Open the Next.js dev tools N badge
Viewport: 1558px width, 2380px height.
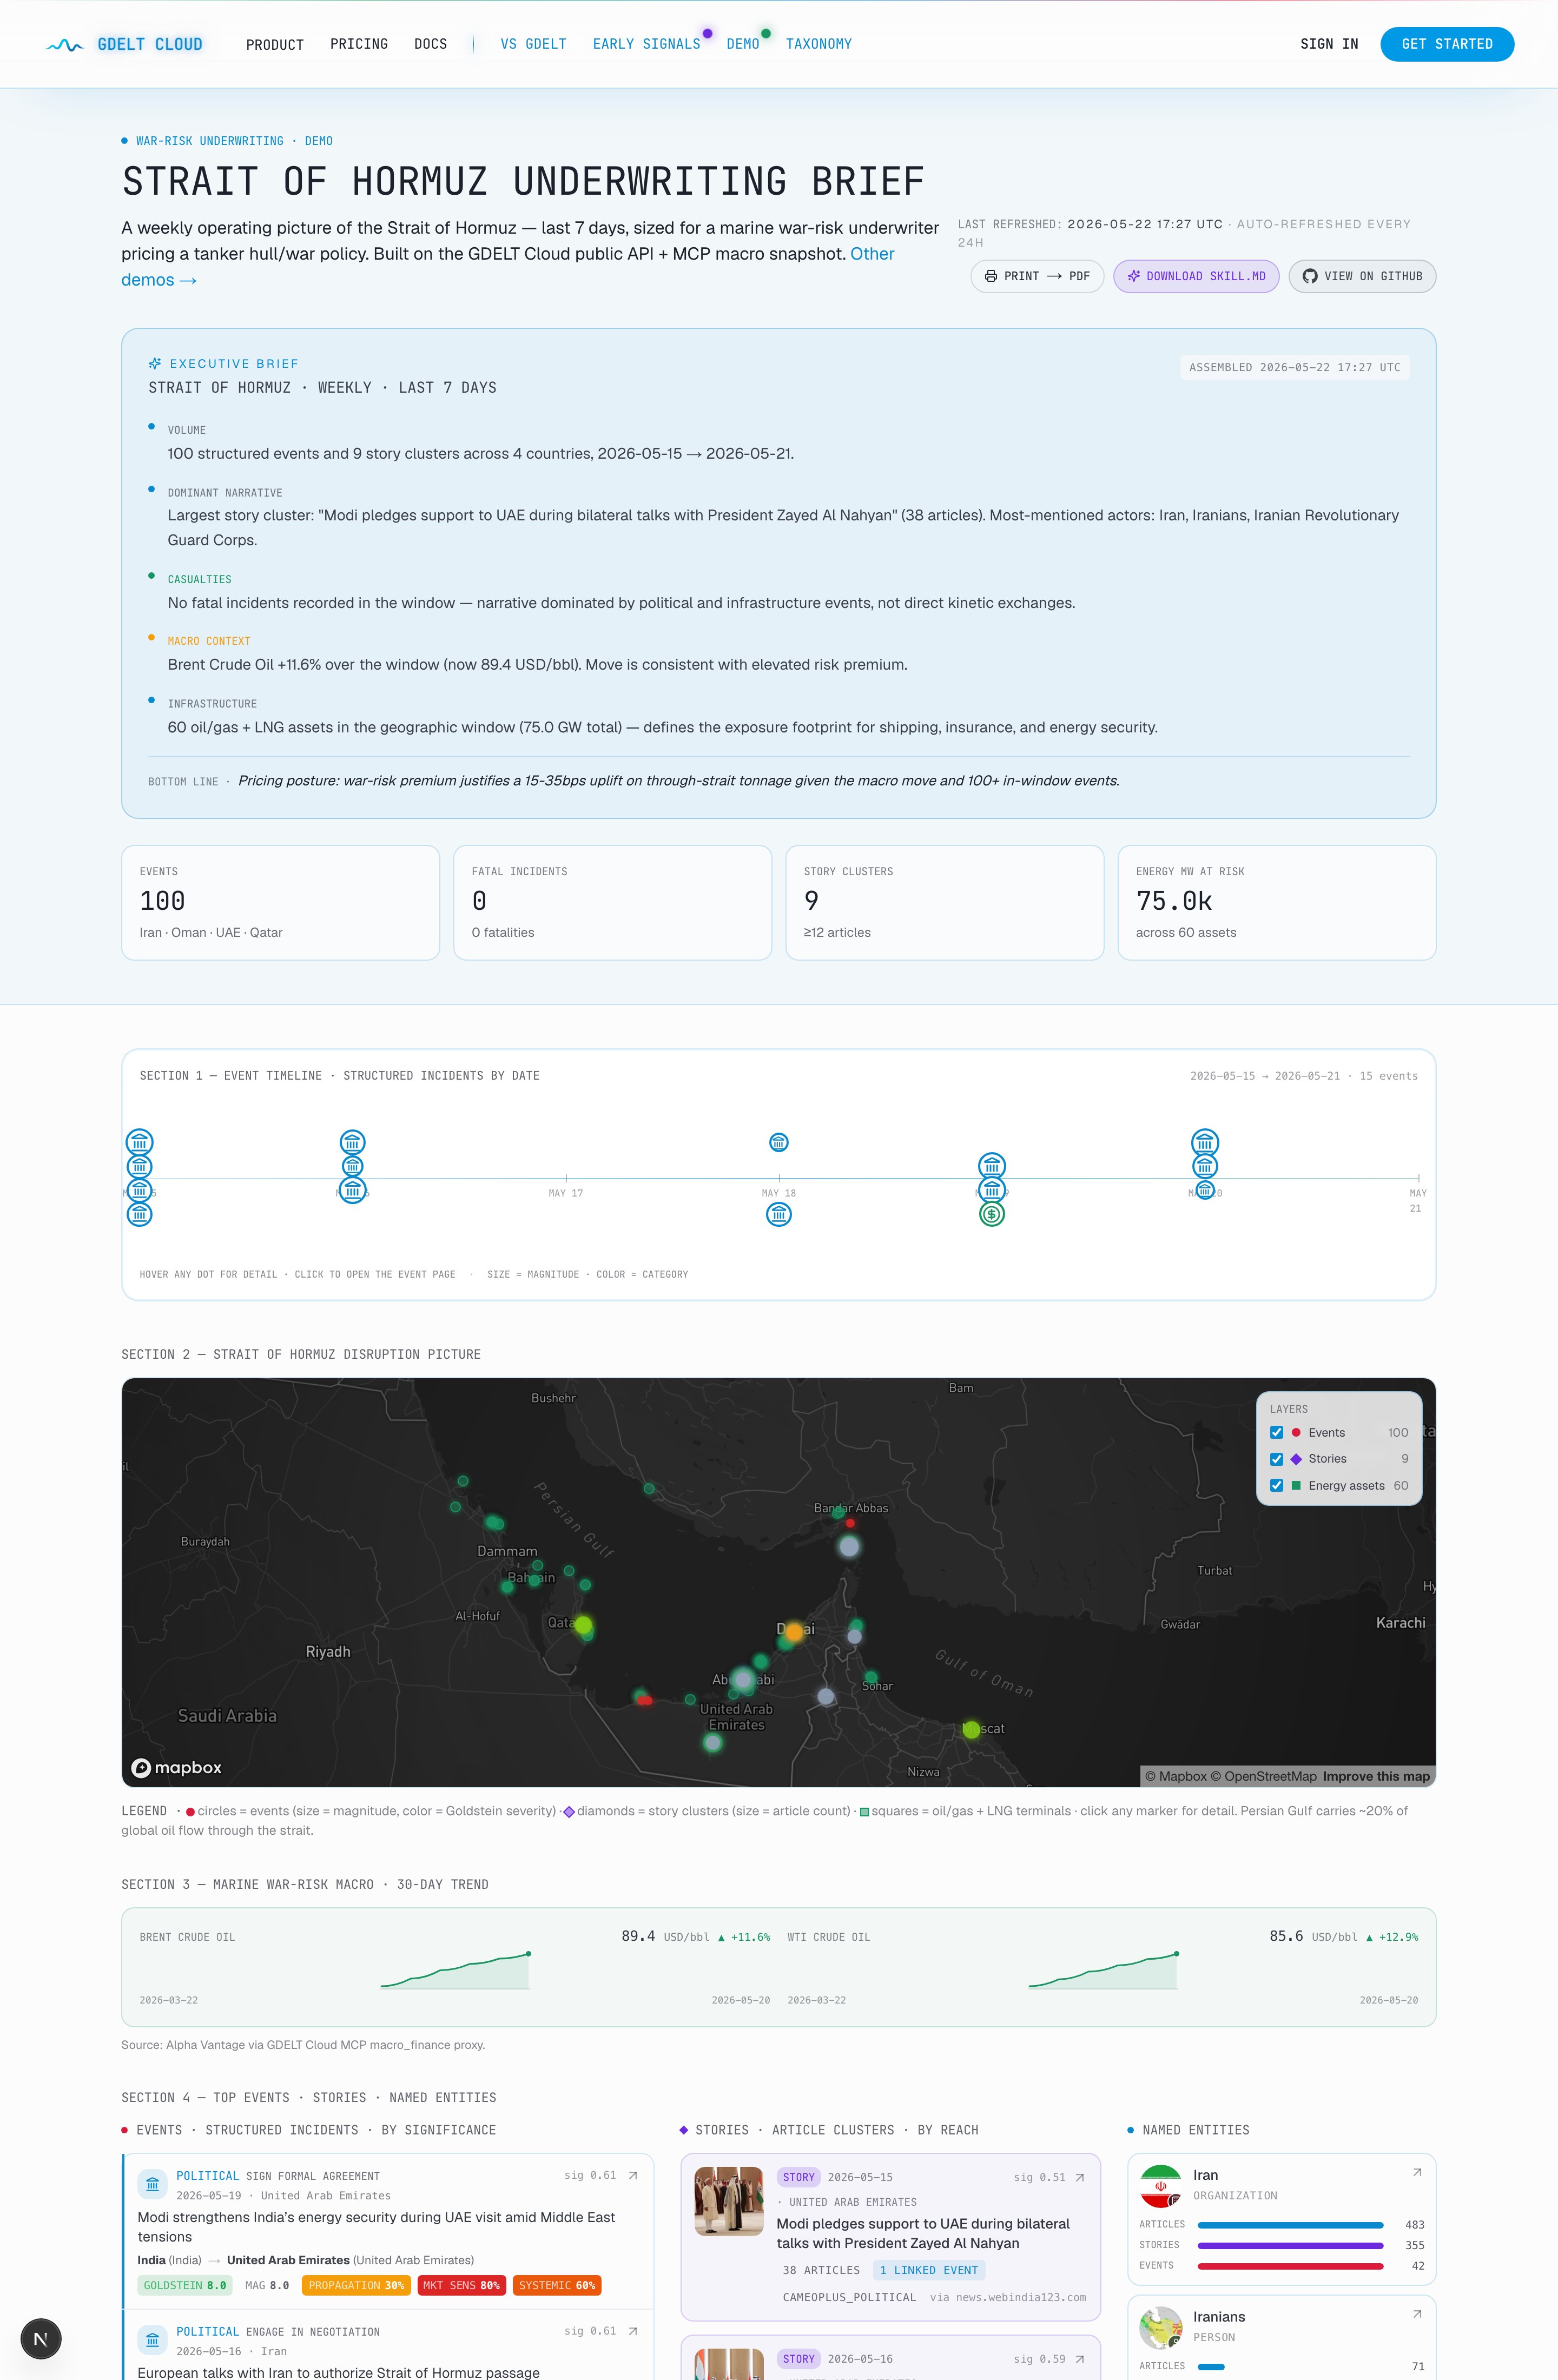click(41, 2339)
